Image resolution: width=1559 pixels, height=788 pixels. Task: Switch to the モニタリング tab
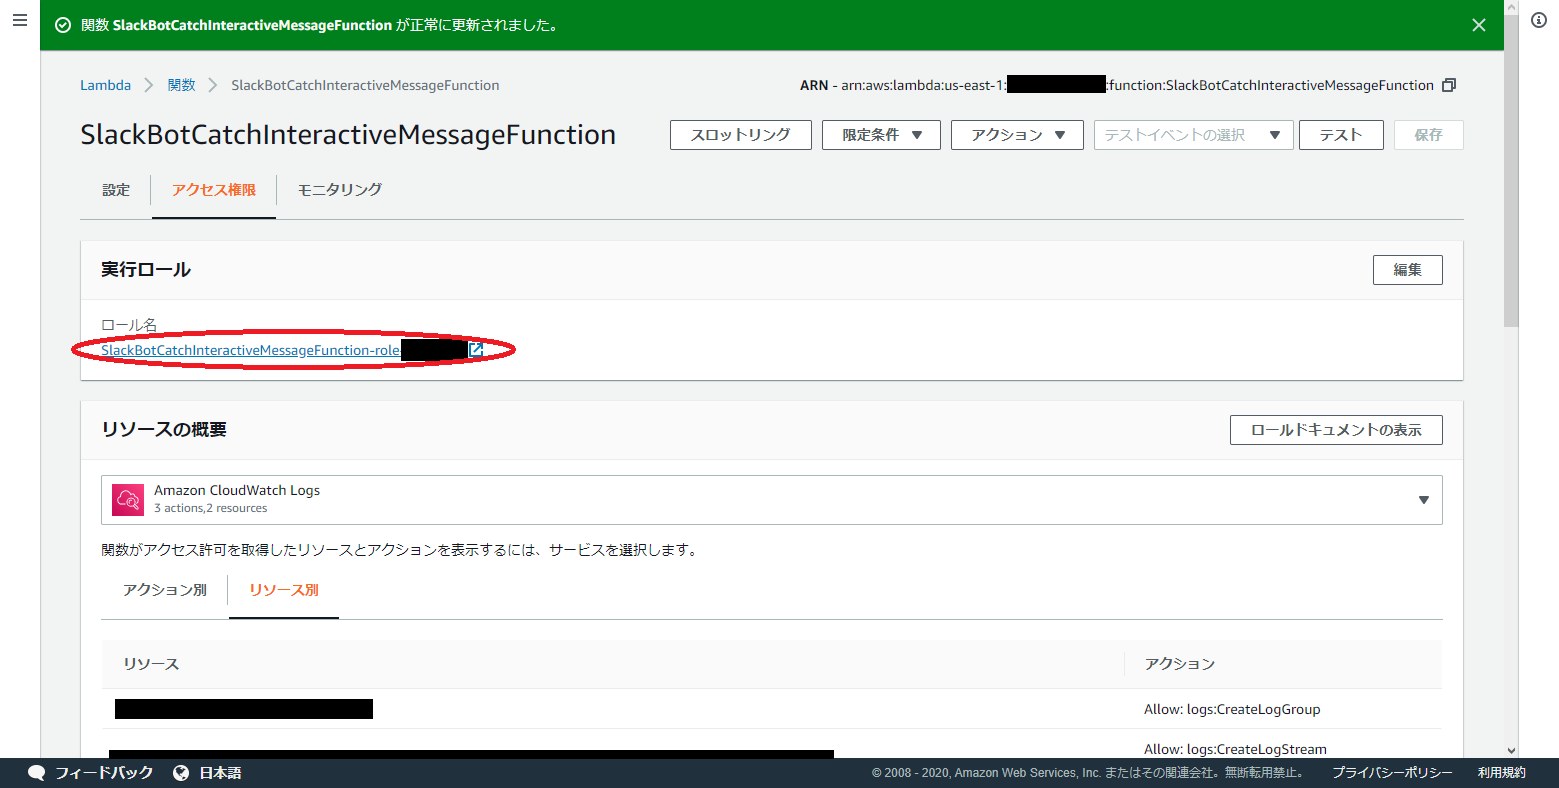pyautogui.click(x=340, y=190)
